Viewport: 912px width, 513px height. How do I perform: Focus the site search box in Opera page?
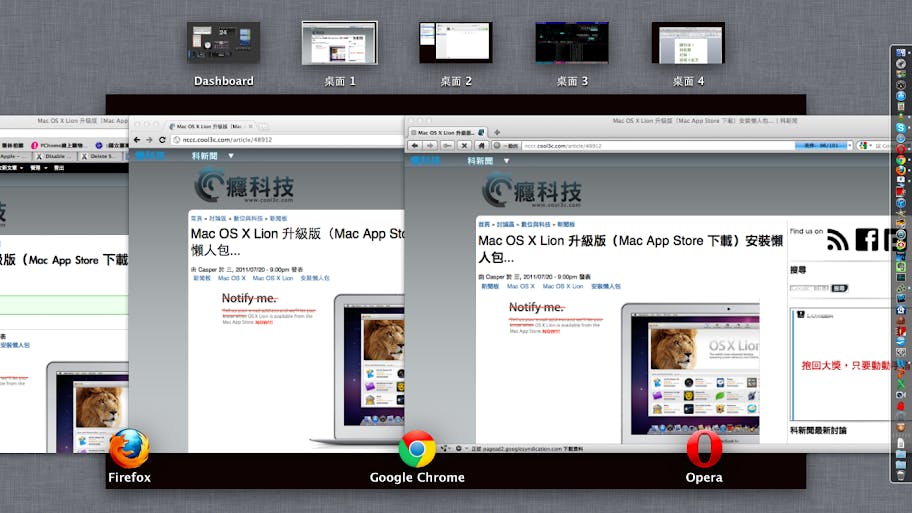(x=809, y=288)
